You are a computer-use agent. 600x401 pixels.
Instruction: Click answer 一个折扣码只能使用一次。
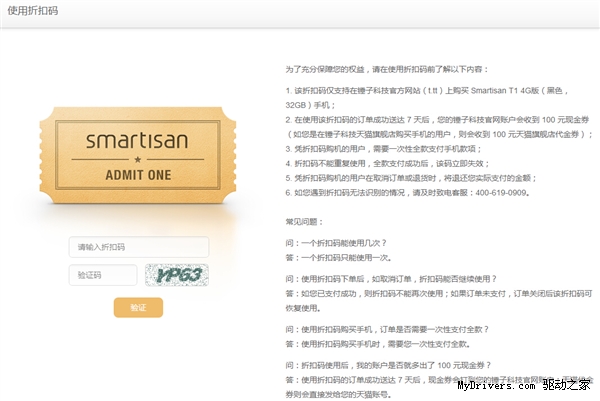click(x=338, y=258)
